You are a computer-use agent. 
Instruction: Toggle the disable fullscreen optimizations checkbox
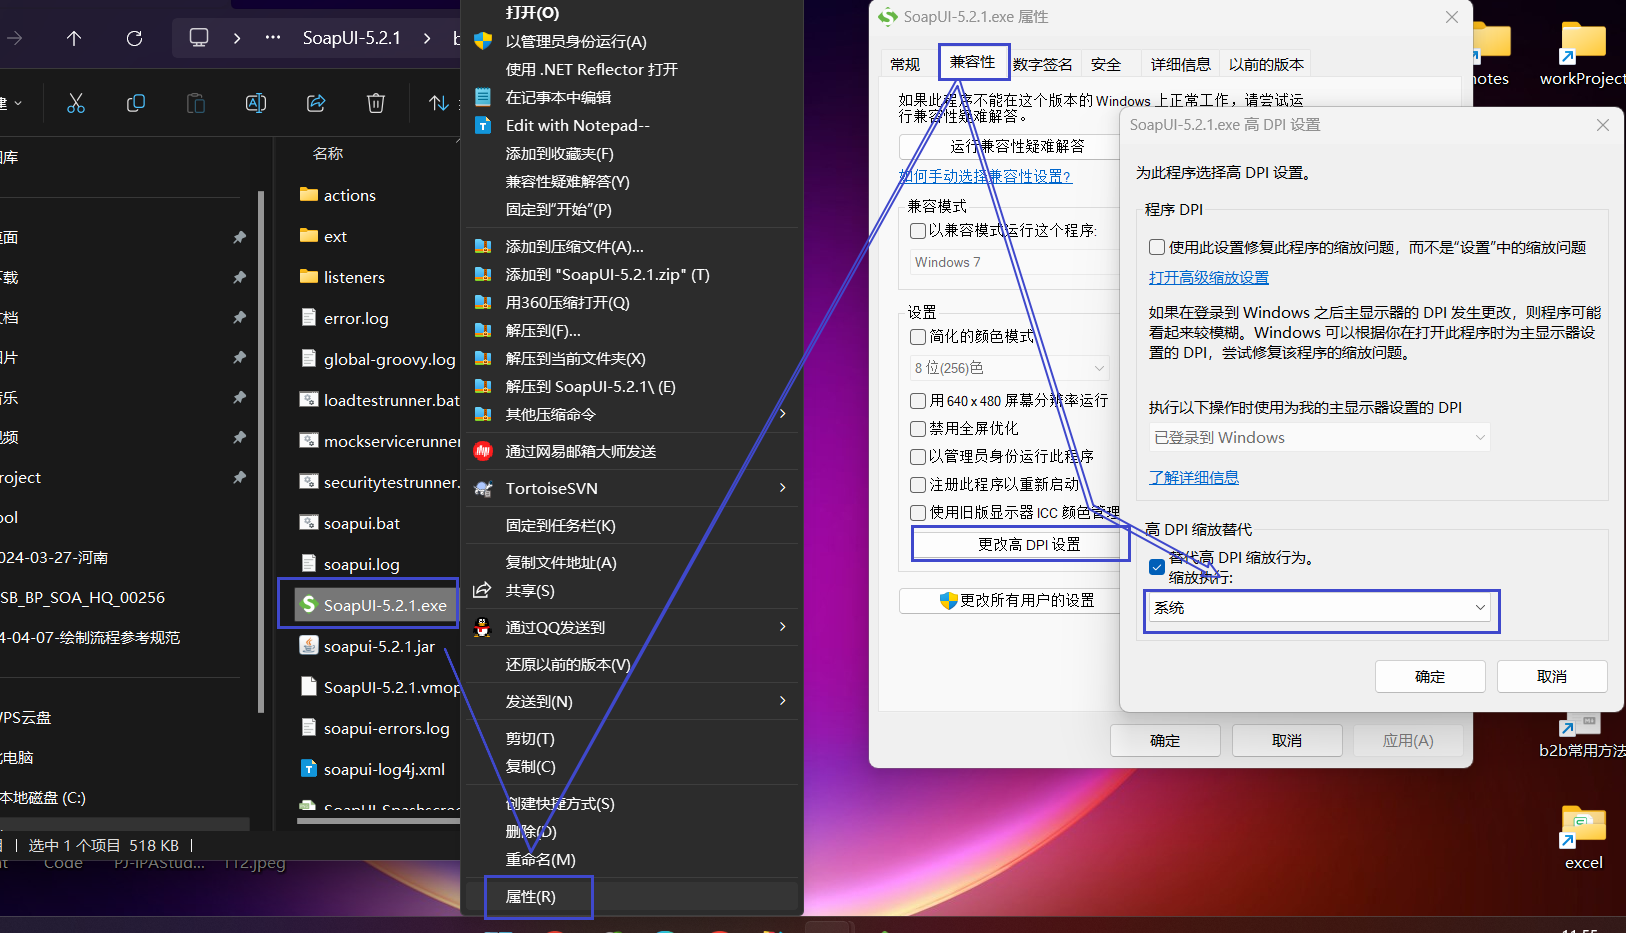[918, 429]
